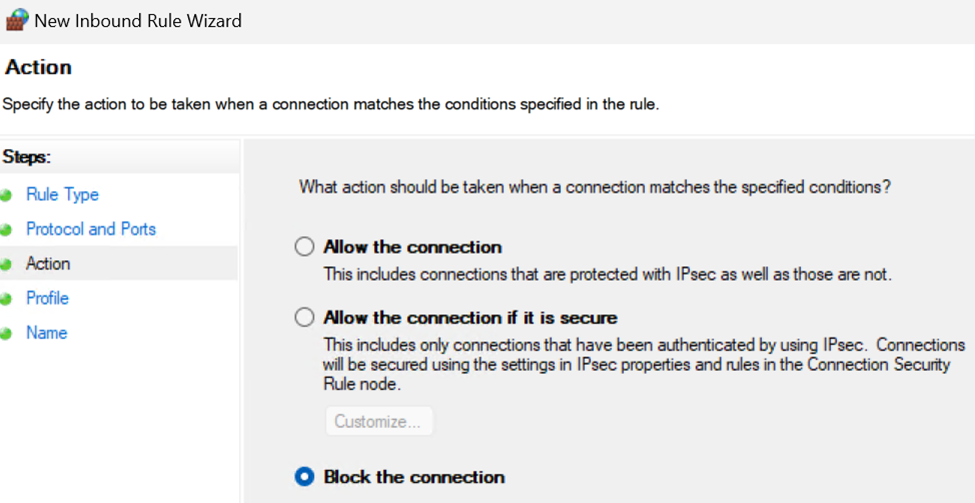Navigate to the Name step
Screen dimensions: 975x503
pyautogui.click(x=47, y=333)
